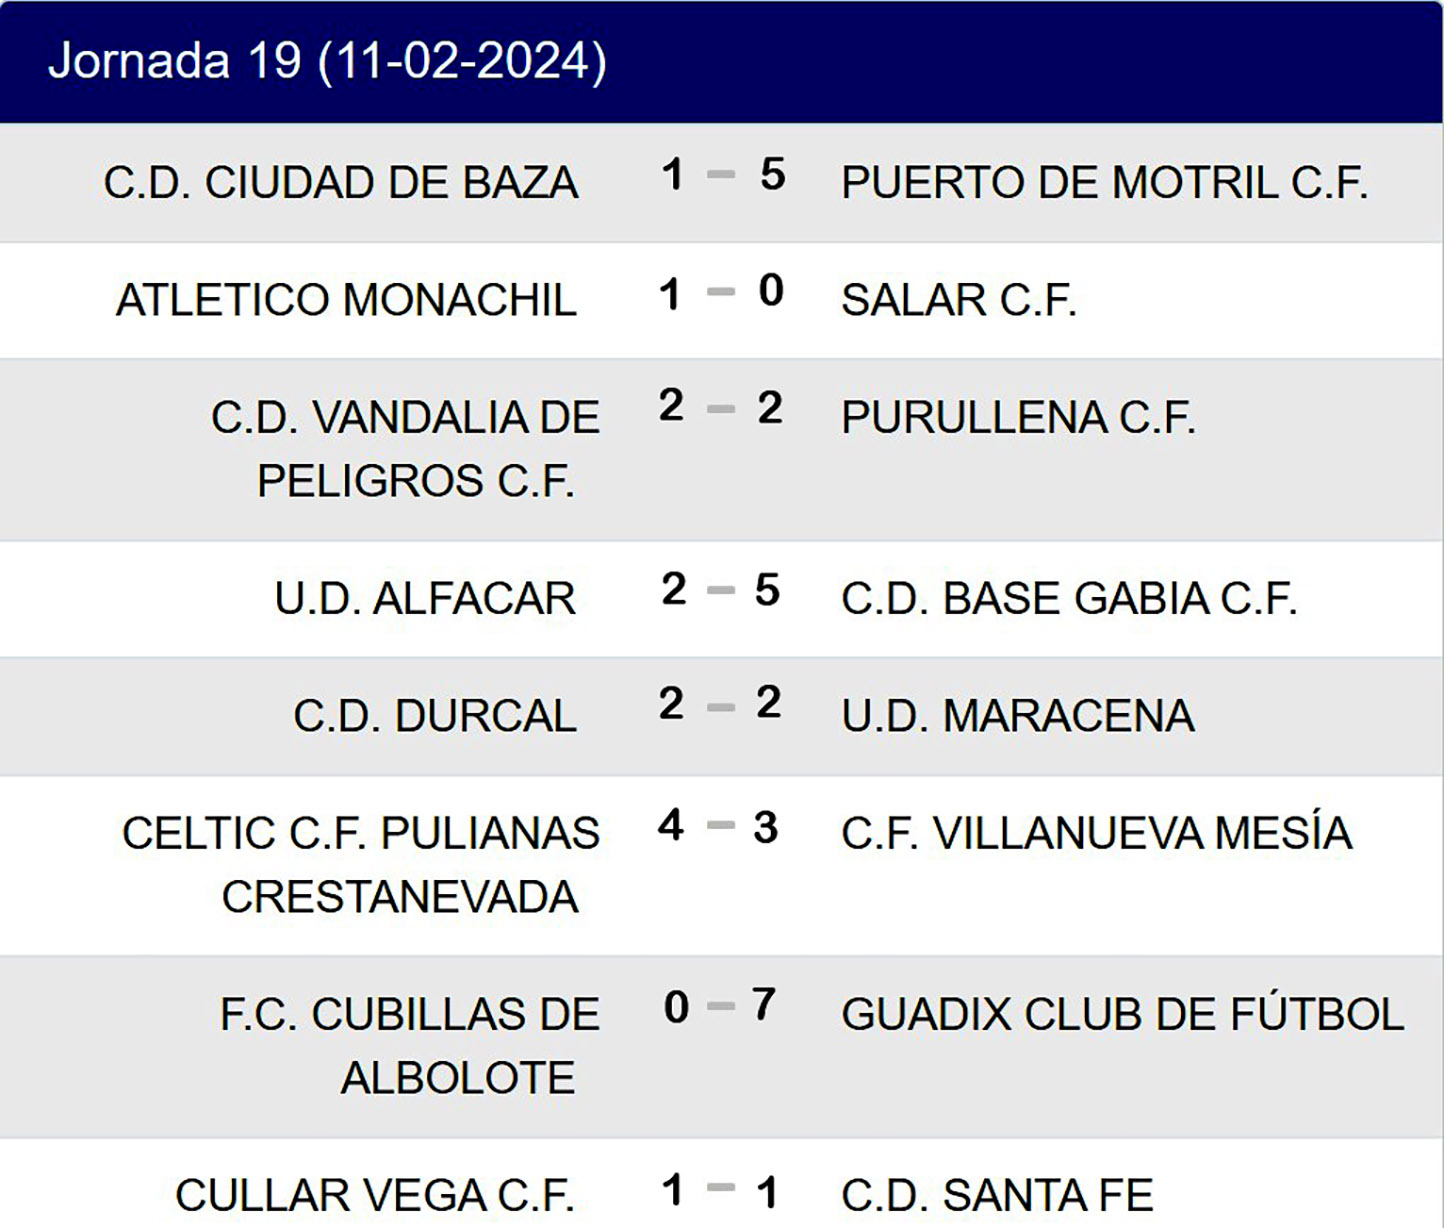Screen dimensions: 1444x1228
Task: Open U.D. Alfacar team link
Action: (x=425, y=599)
